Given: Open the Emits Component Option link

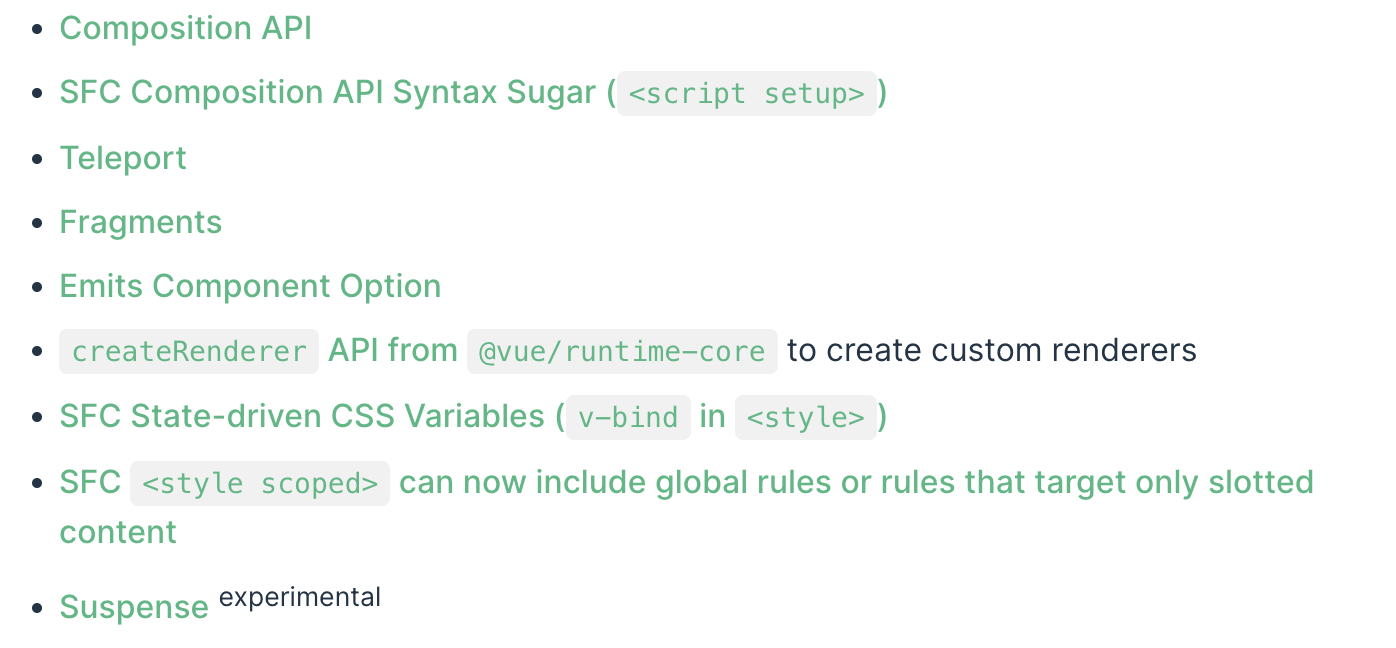Looking at the screenshot, I should [250, 286].
